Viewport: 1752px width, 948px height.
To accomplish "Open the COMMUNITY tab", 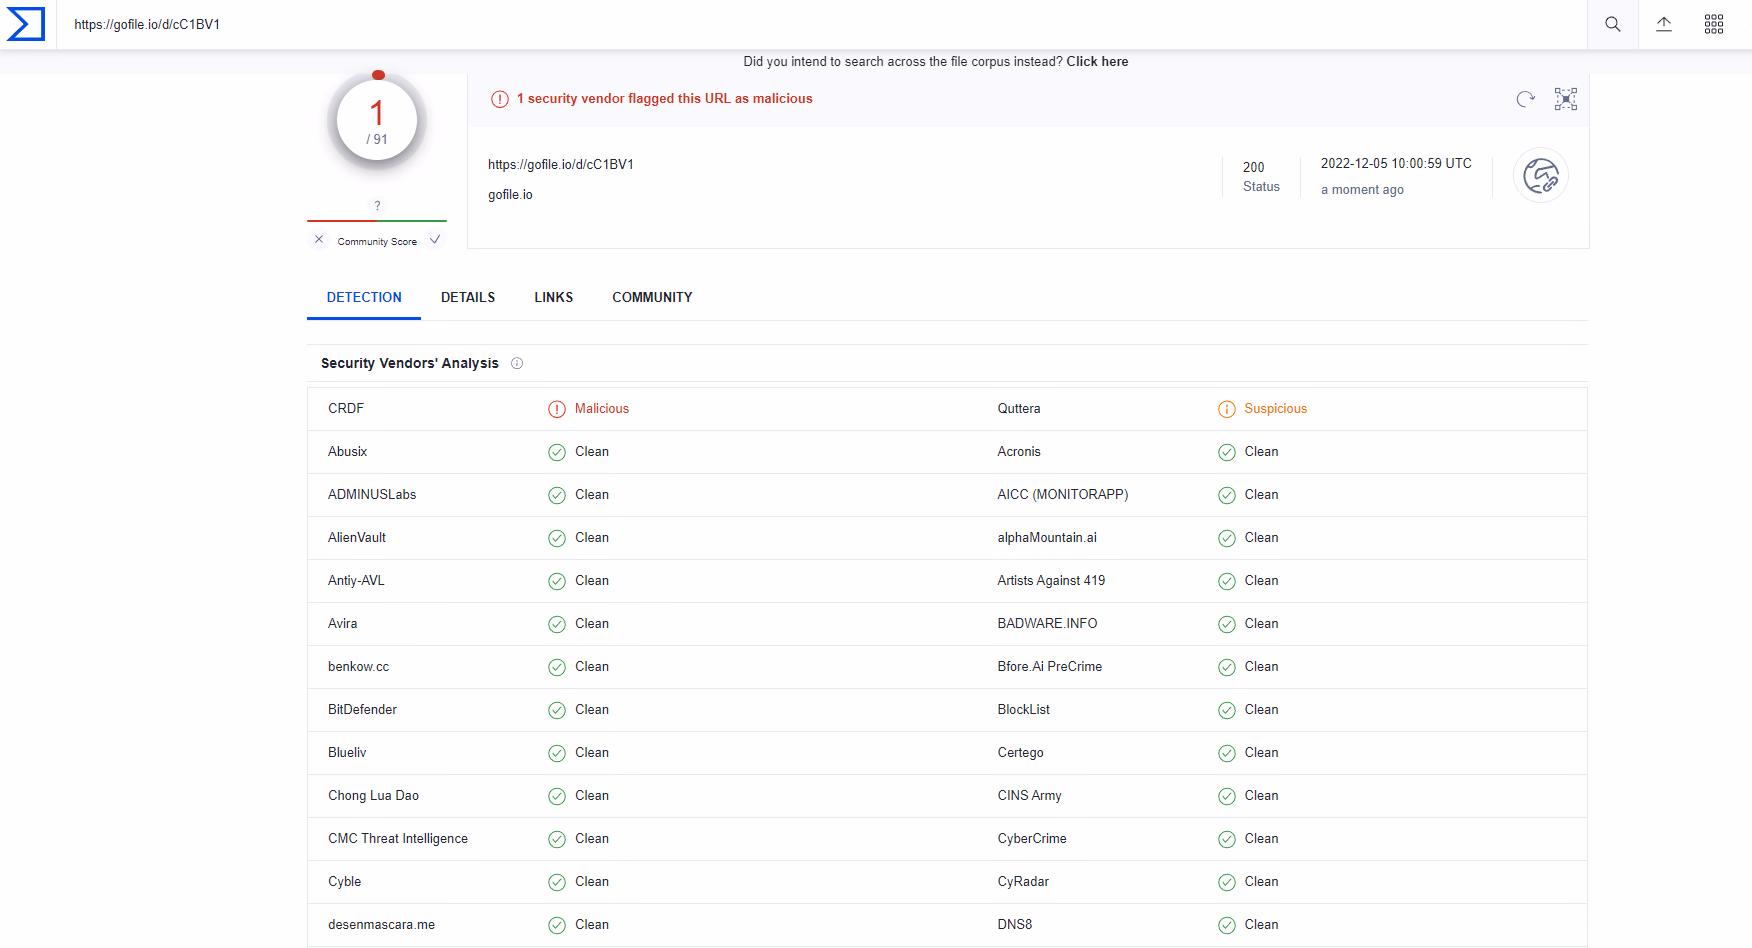I will click(x=652, y=297).
